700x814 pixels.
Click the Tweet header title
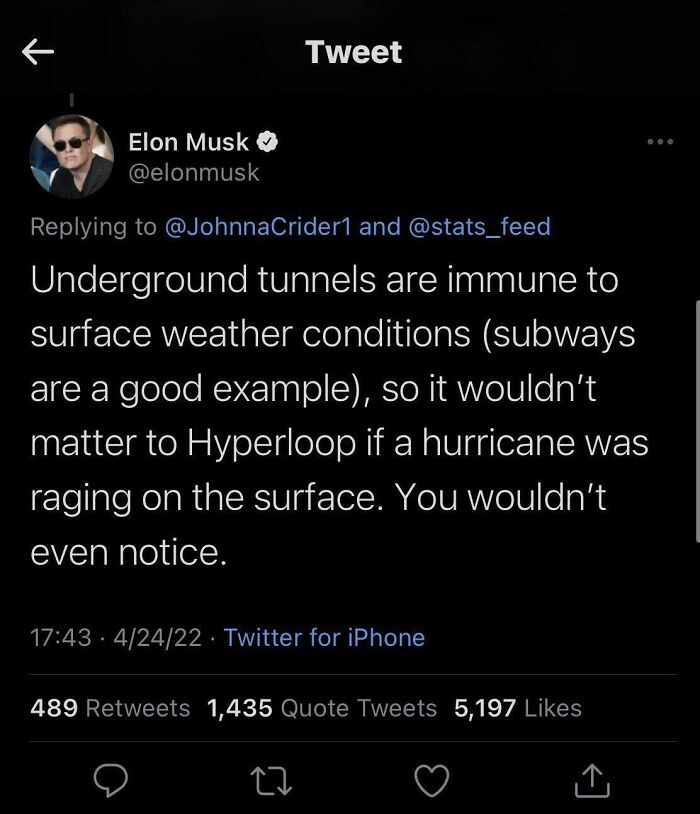(354, 52)
